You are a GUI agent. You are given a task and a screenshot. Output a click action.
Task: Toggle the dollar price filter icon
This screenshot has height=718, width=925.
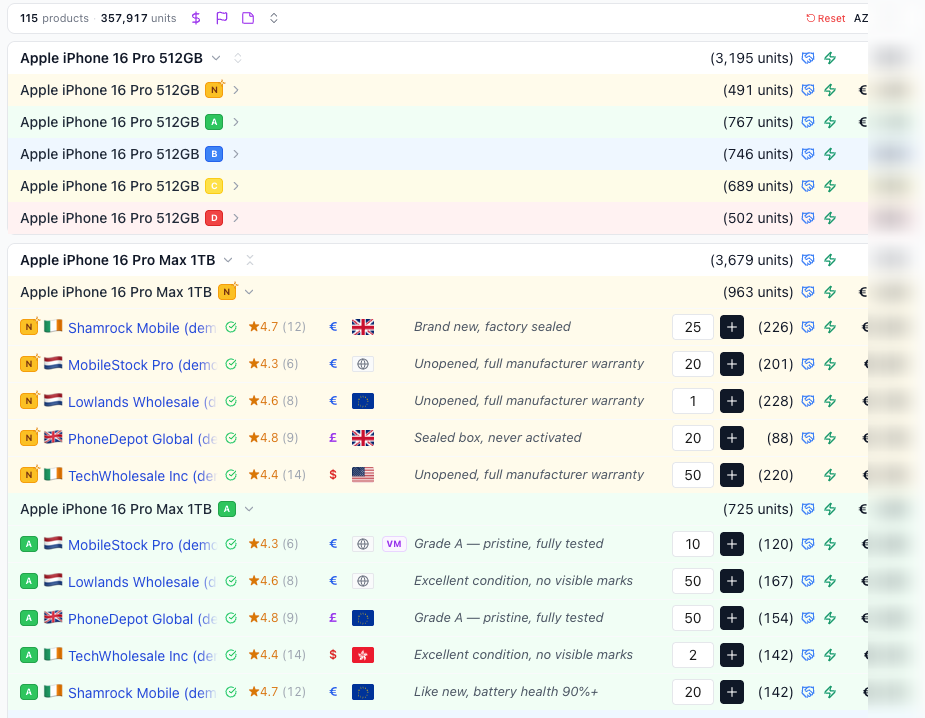point(196,18)
